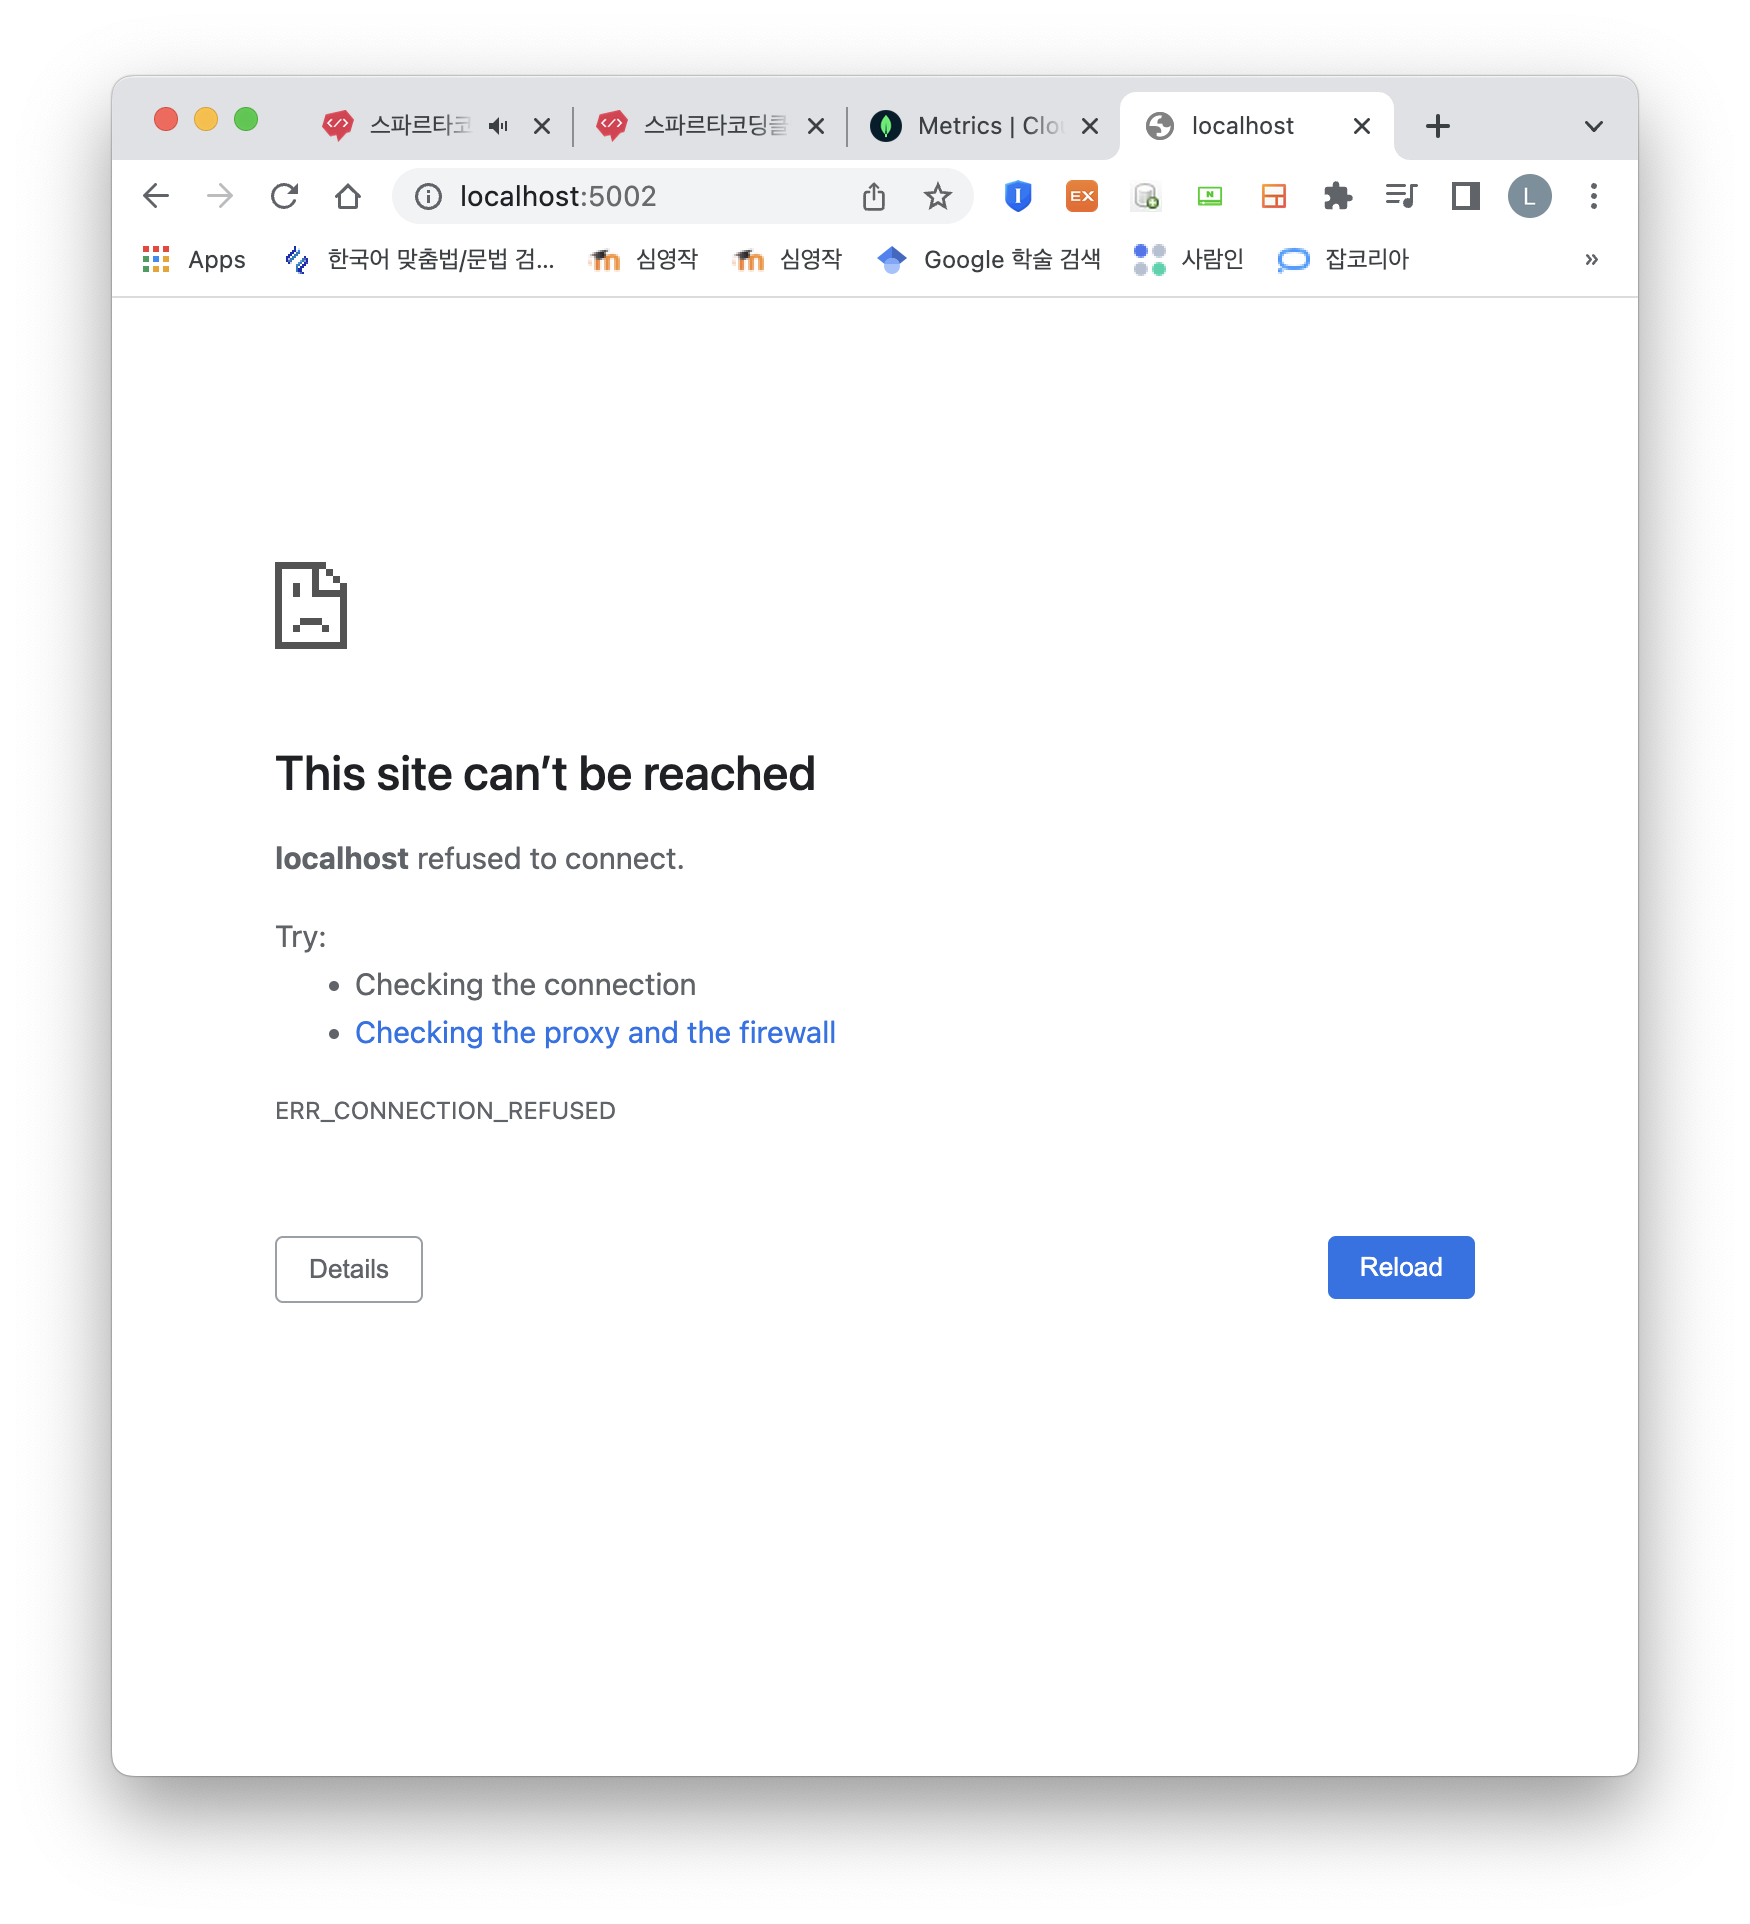
Task: Open Checking the proxy and firewall link
Action: [595, 1032]
